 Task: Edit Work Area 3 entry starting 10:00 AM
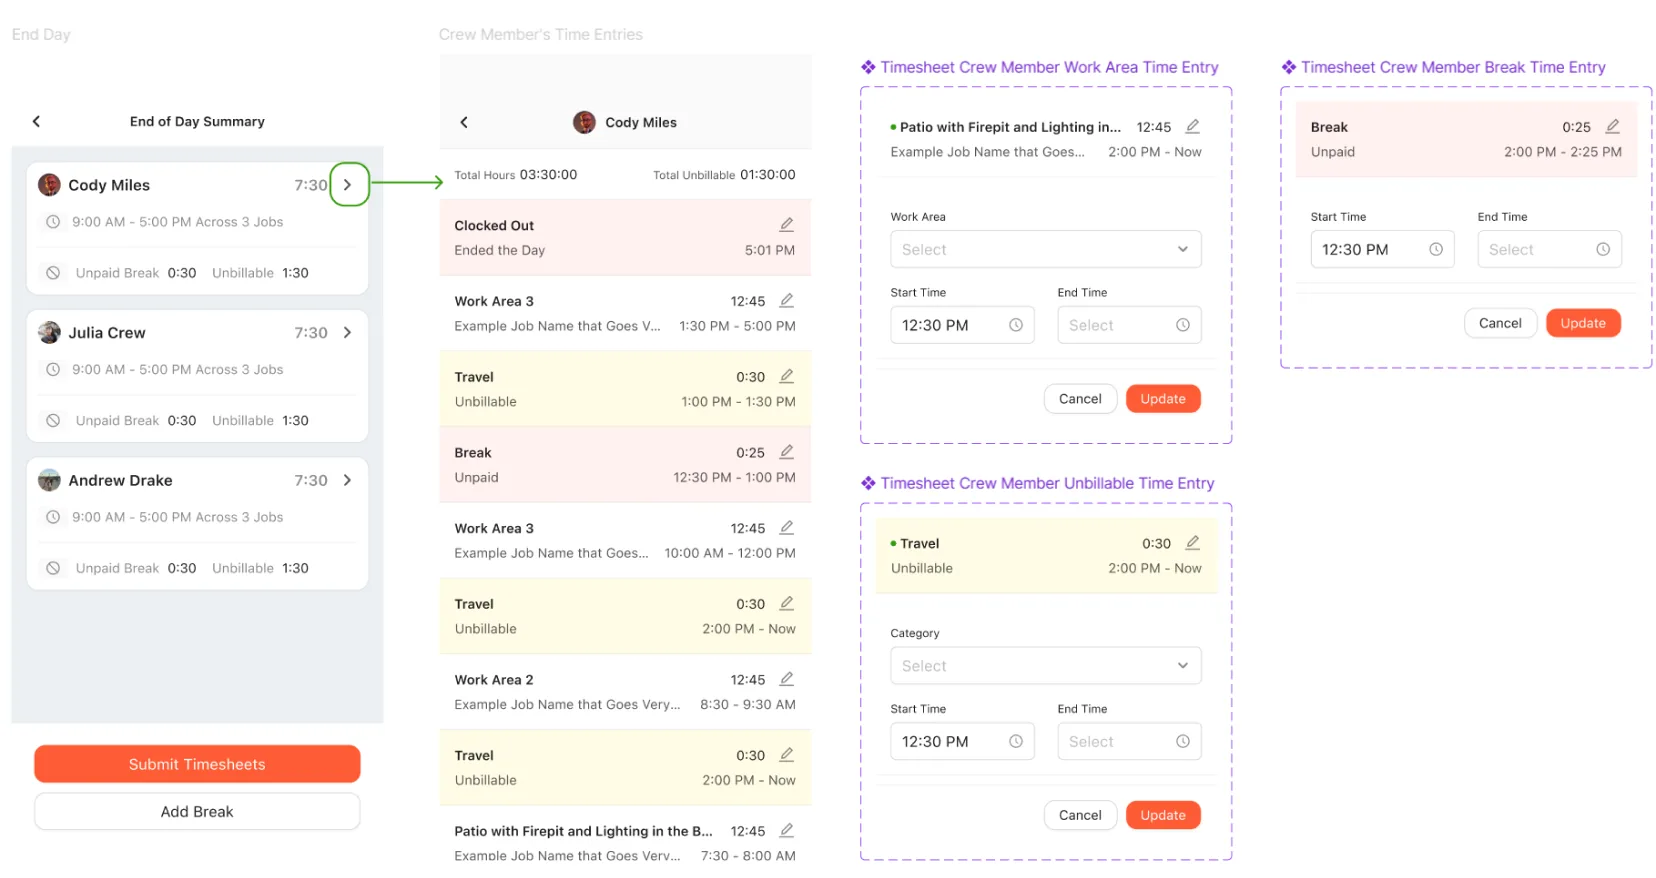787,528
